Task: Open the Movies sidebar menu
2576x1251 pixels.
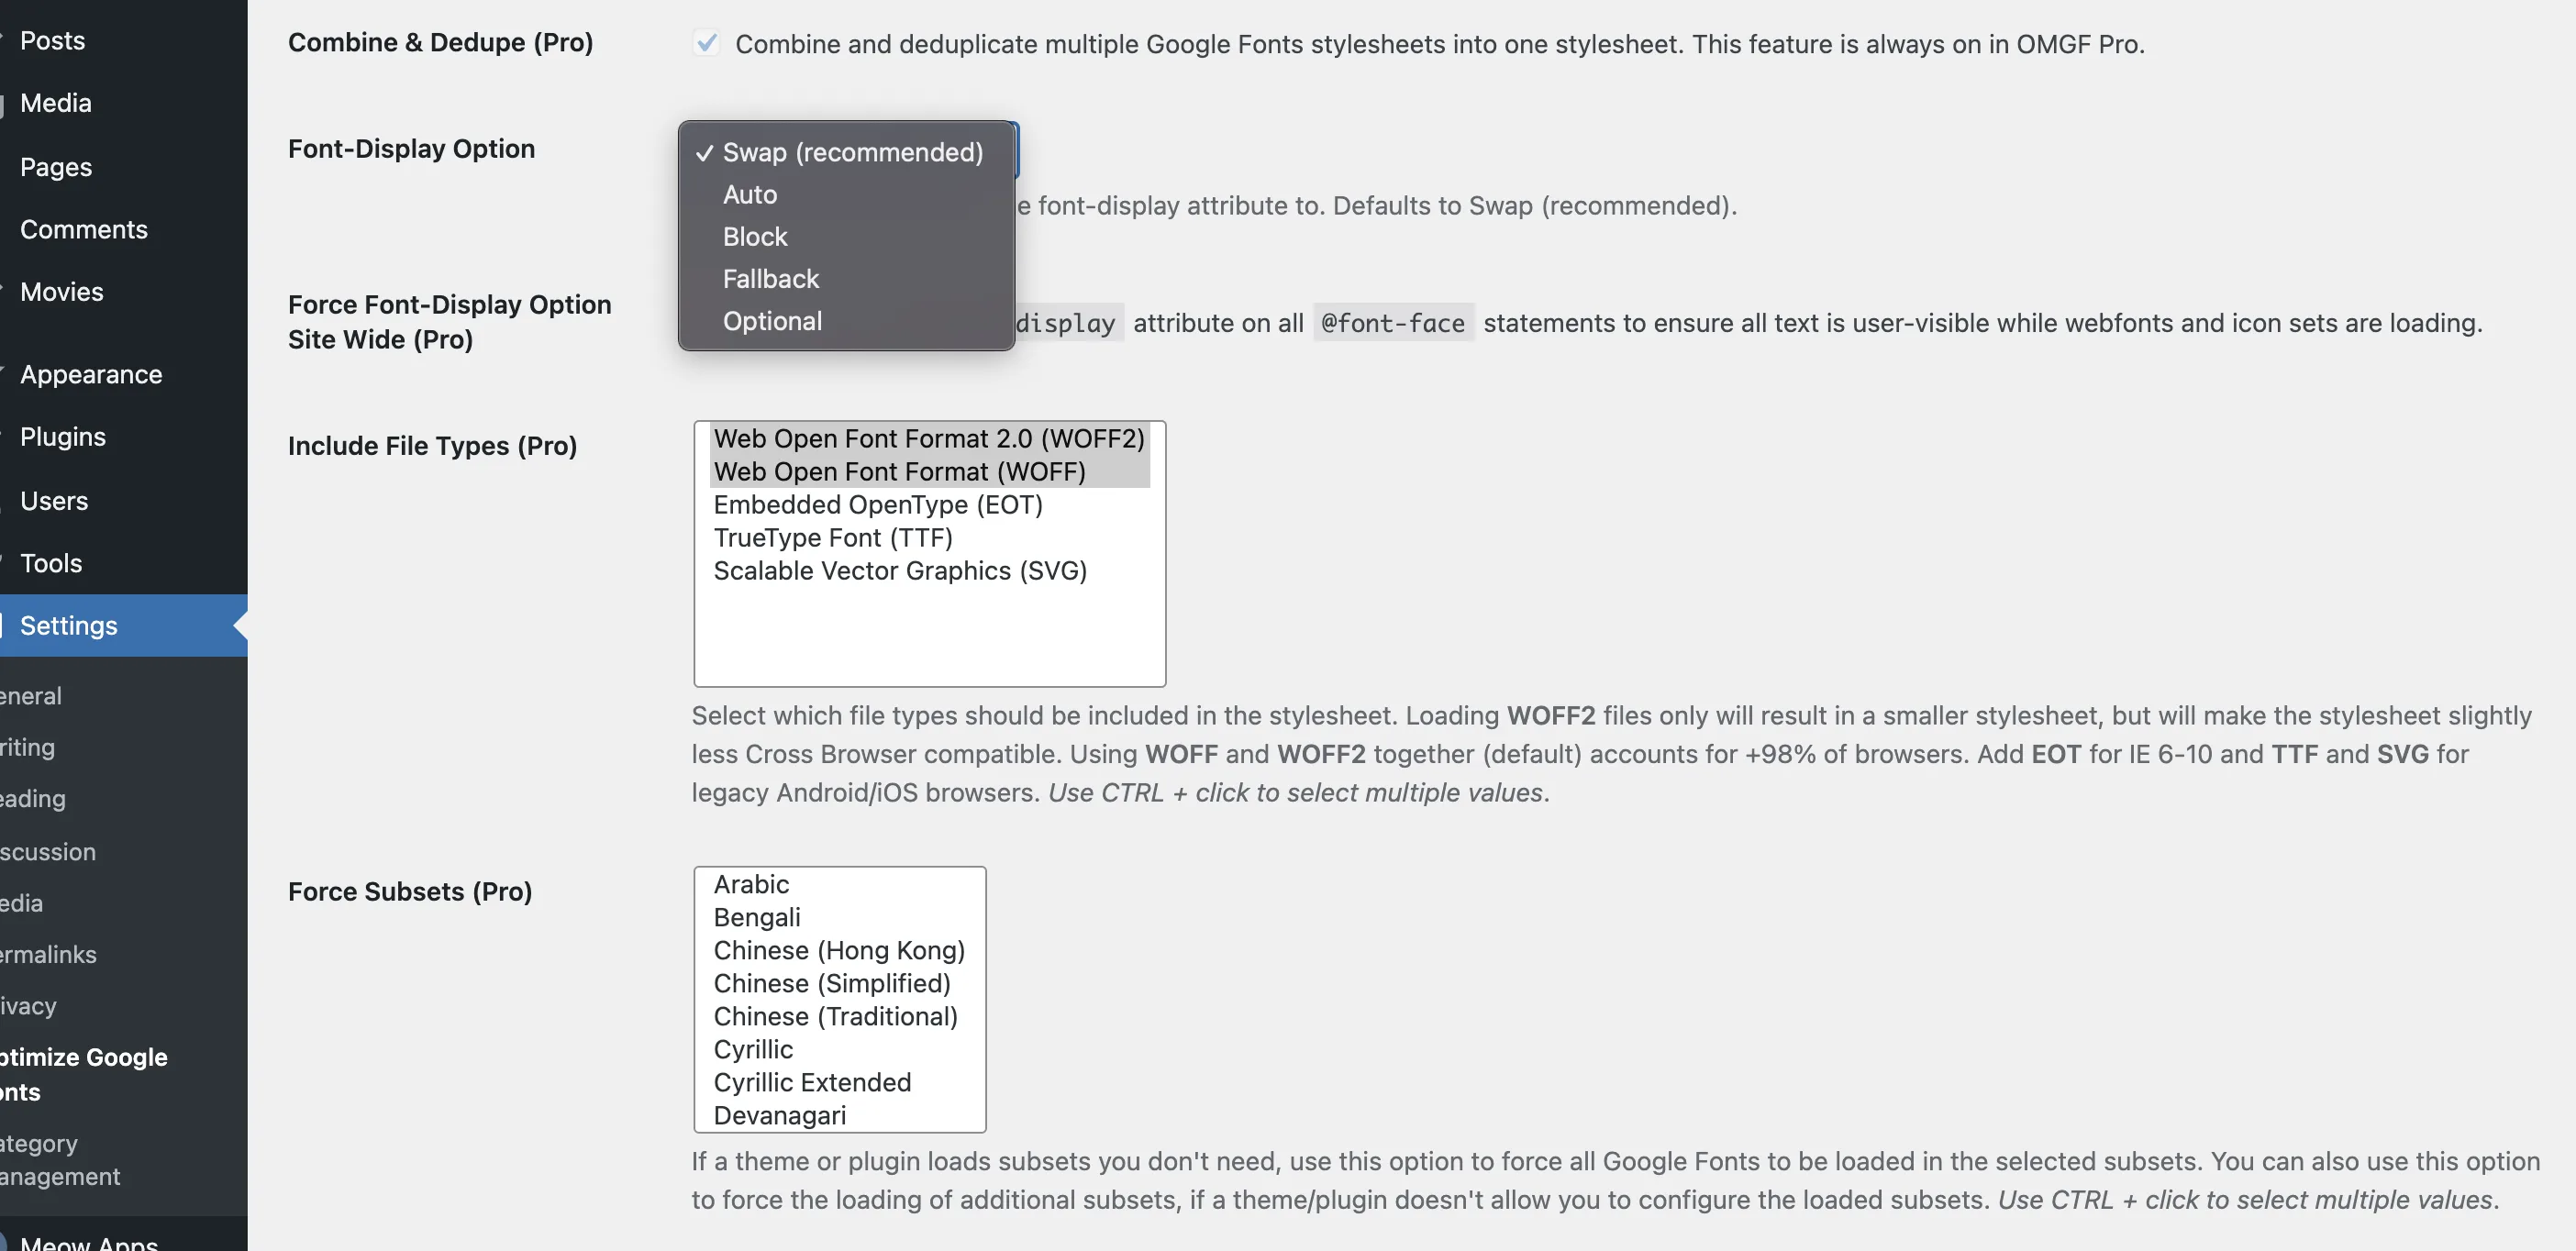Action: pyautogui.click(x=61, y=291)
